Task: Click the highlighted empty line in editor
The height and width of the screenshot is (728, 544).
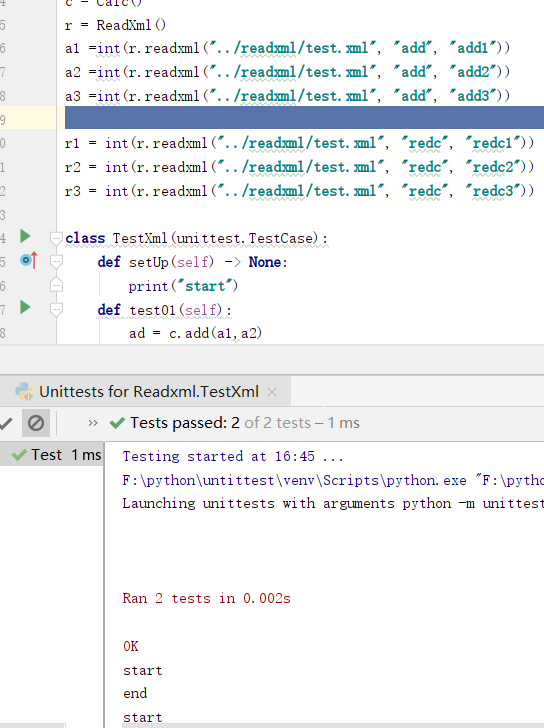Action: [x=304, y=117]
